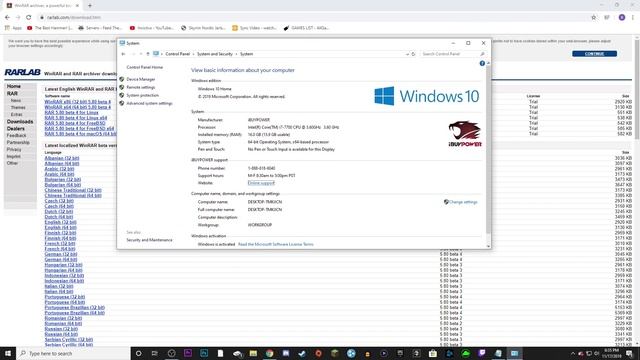Click the Chrome address bar
This screenshot has height=360, width=640.
(314, 18)
